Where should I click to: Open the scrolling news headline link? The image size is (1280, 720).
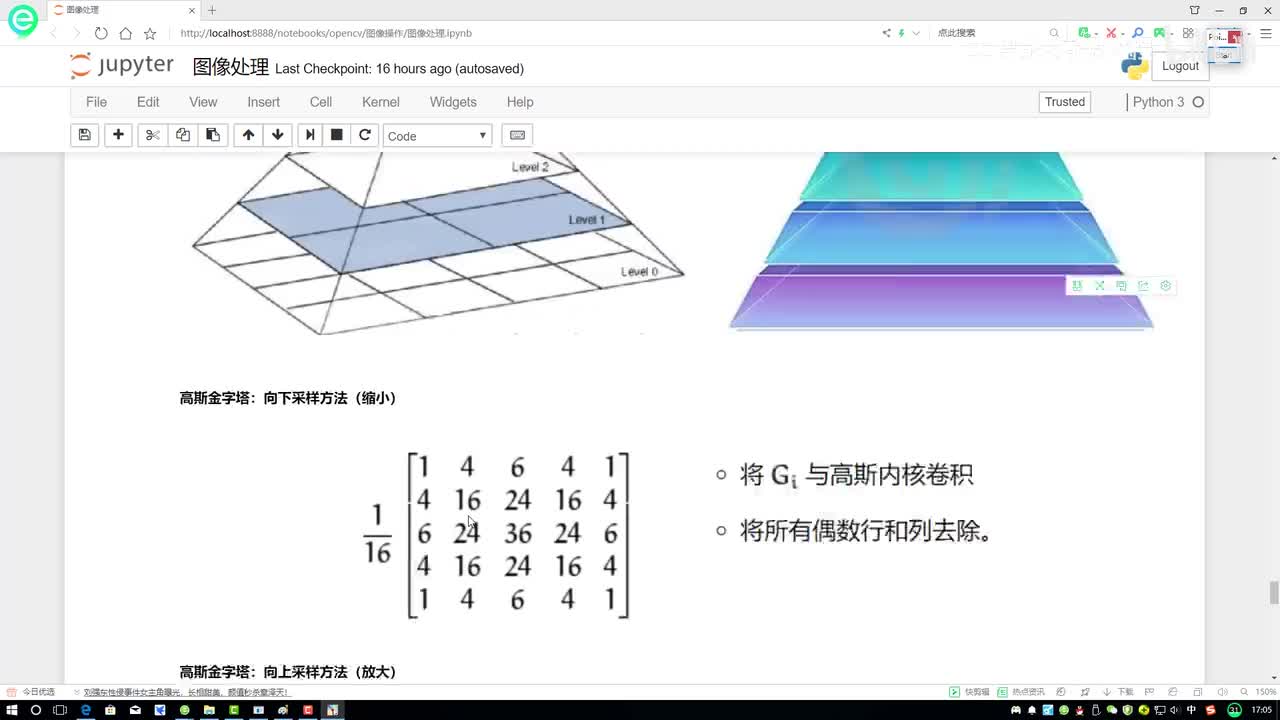186,692
